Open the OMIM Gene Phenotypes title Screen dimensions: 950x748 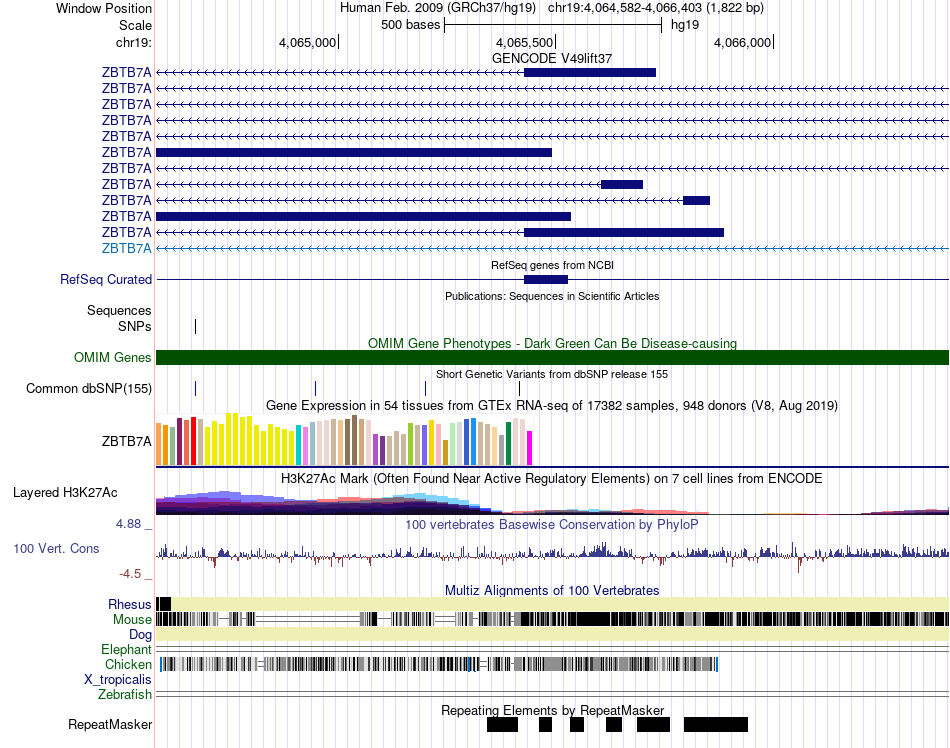[552, 343]
